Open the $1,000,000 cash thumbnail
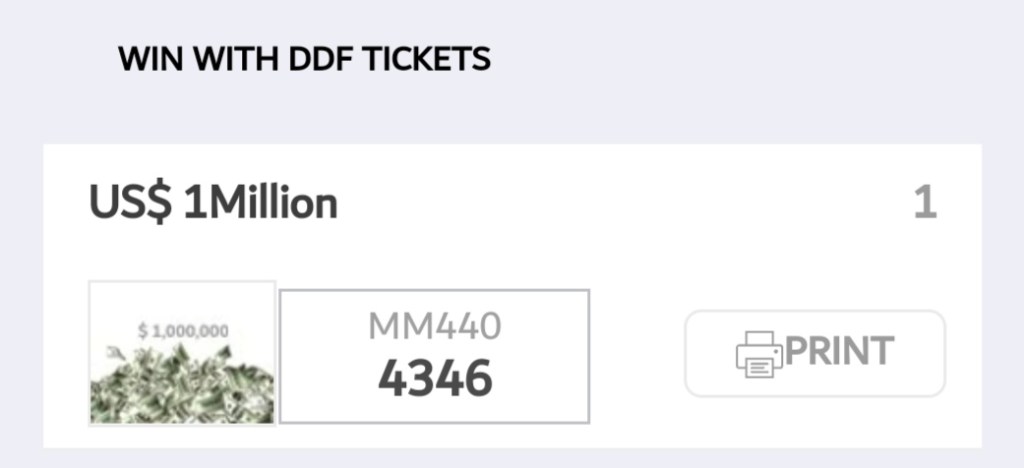The height and width of the screenshot is (468, 1024). click(182, 352)
